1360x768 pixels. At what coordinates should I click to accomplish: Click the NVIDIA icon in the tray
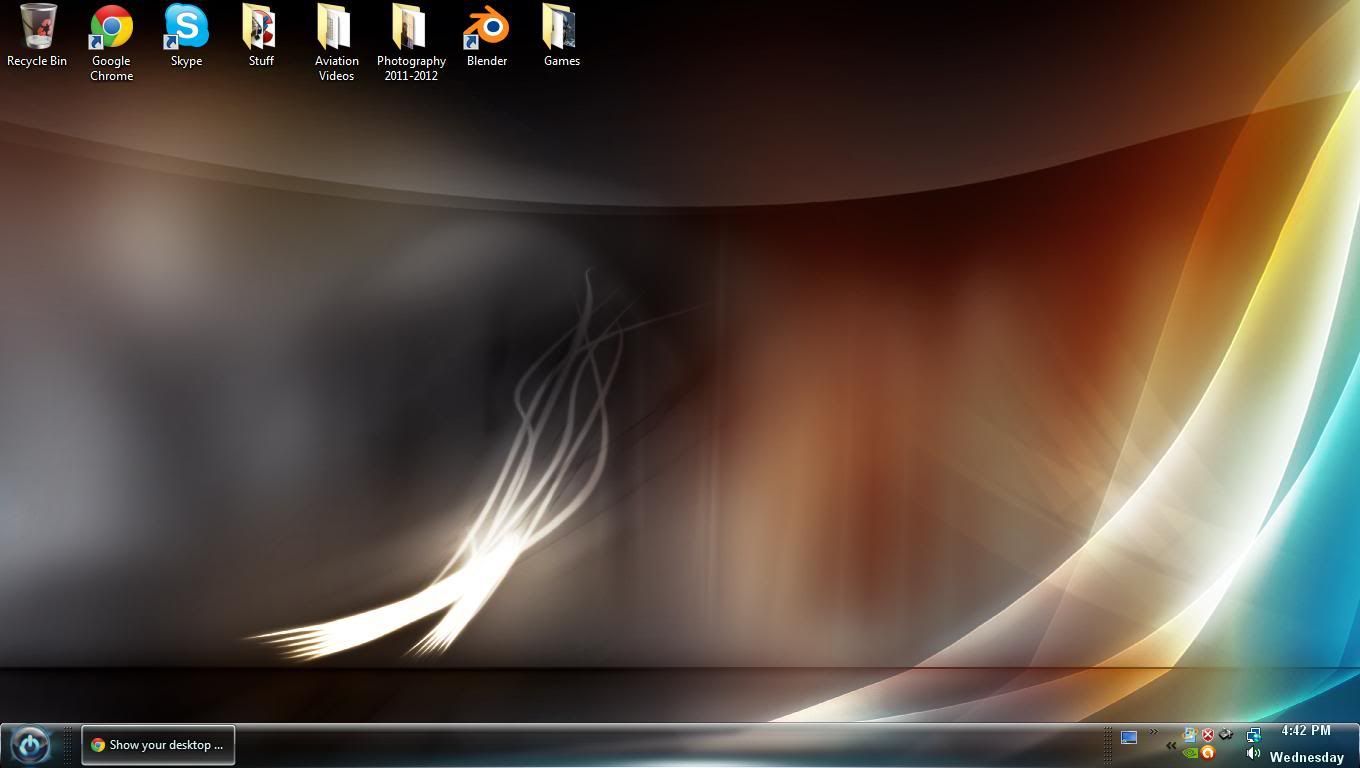click(x=1190, y=752)
